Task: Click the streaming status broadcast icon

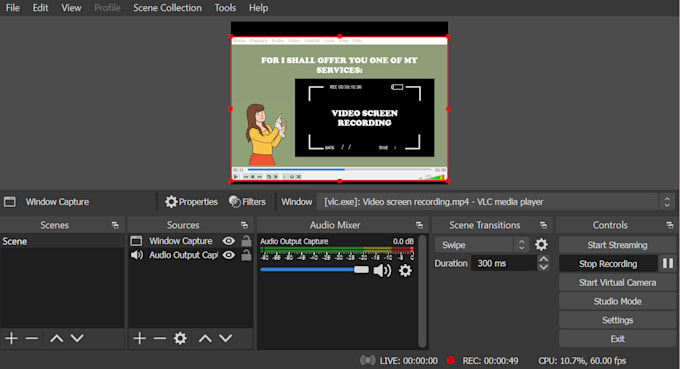Action: coord(367,360)
